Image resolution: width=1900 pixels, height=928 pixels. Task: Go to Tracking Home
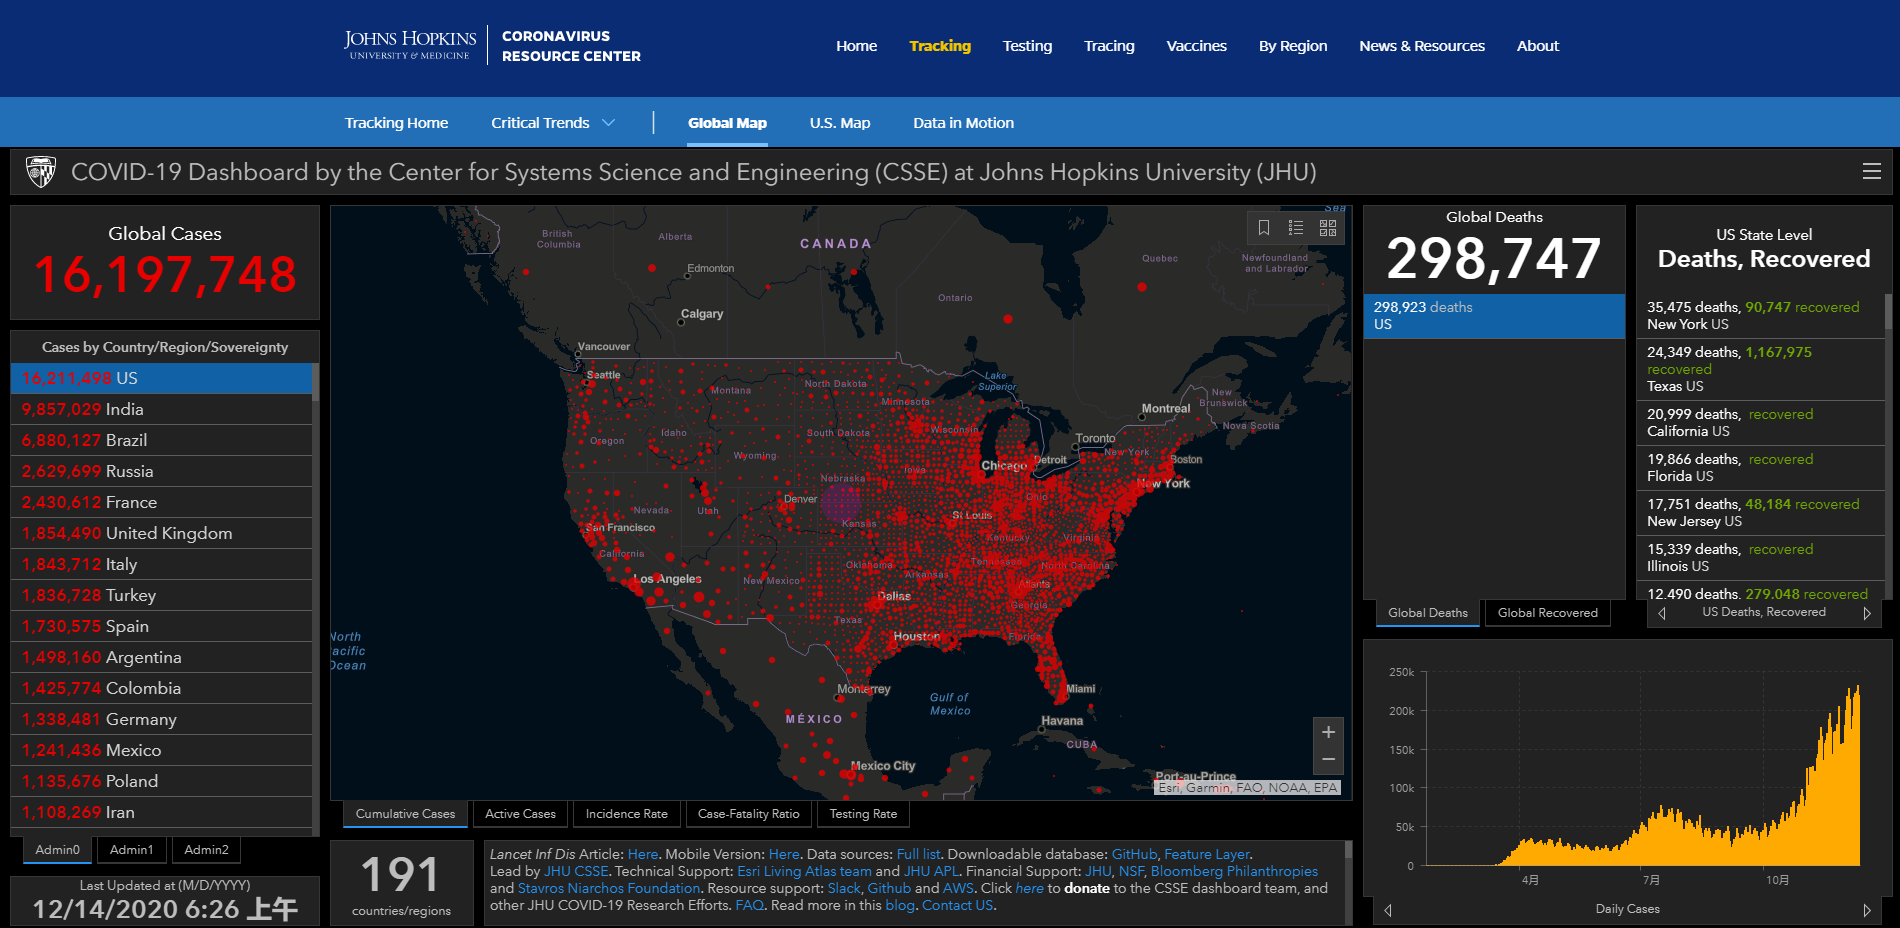click(x=396, y=123)
